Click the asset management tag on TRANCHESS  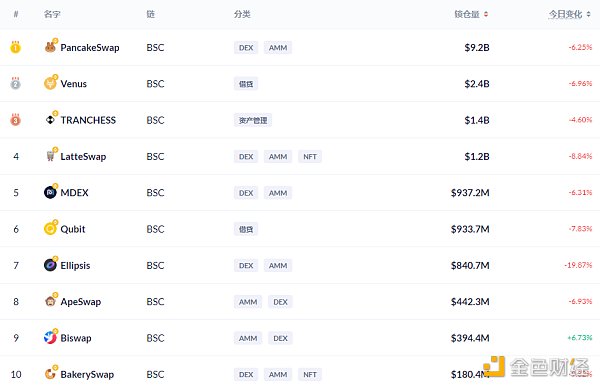coord(253,120)
